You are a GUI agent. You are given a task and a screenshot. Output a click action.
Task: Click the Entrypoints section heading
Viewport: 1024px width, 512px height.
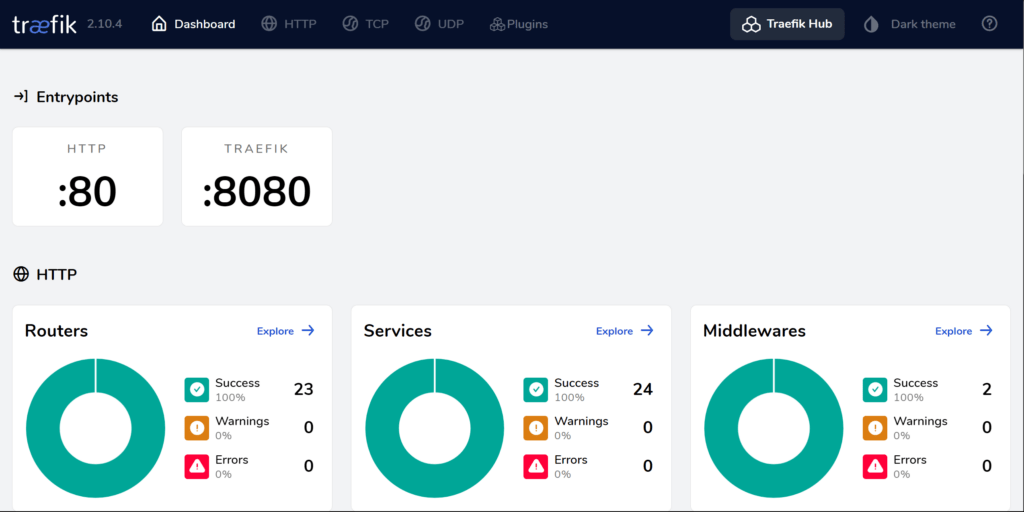(77, 97)
